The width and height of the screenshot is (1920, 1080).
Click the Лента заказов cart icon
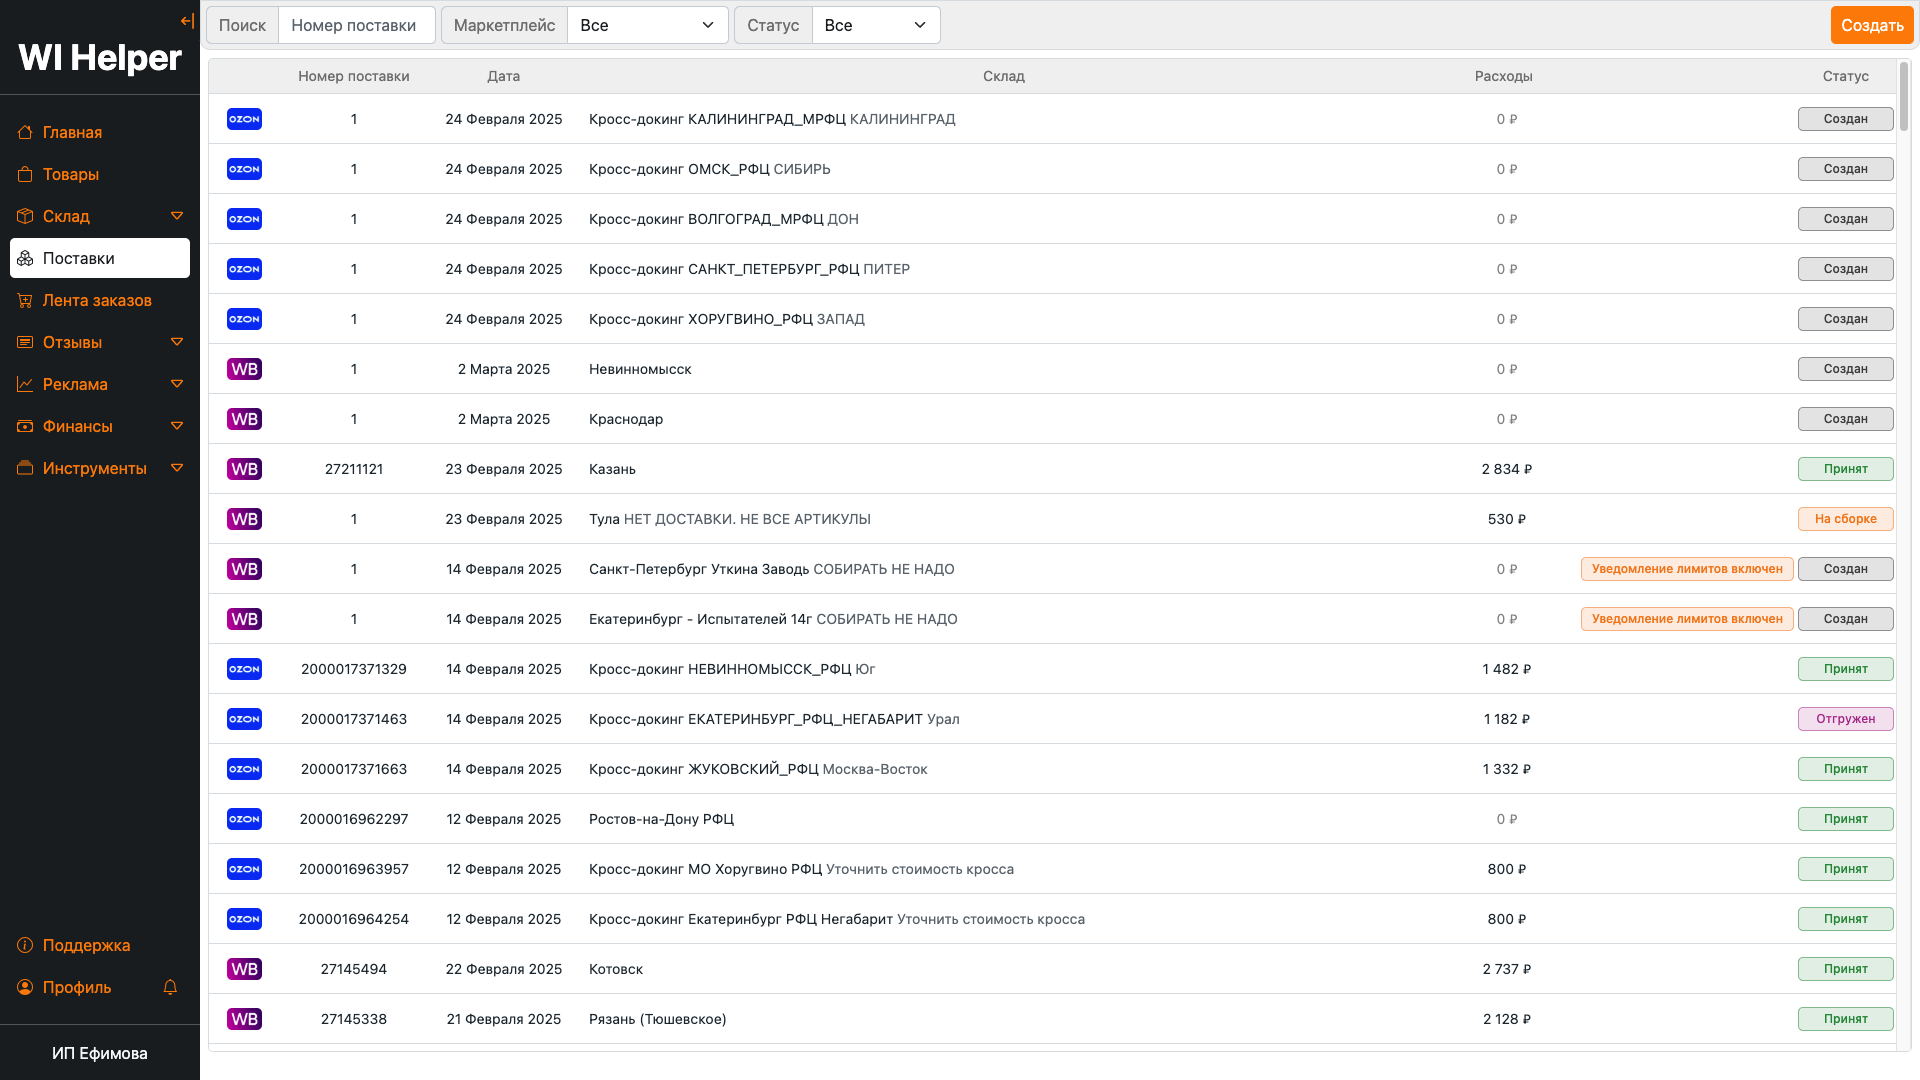25,300
